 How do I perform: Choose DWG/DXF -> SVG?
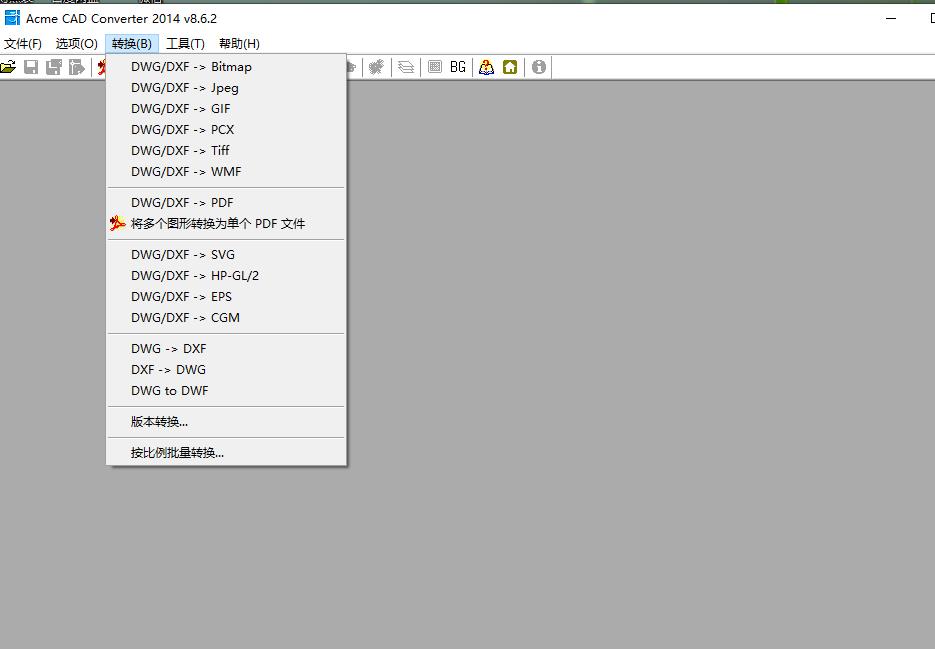click(x=226, y=255)
